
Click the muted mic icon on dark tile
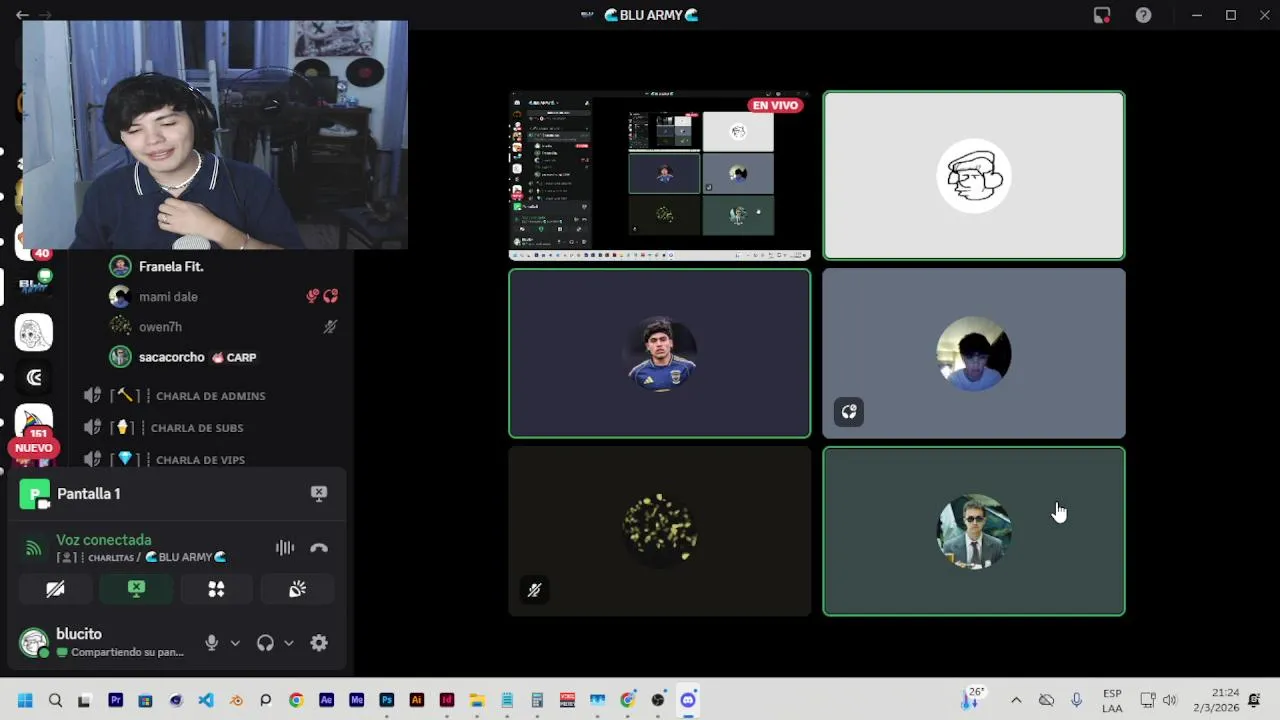pos(534,590)
